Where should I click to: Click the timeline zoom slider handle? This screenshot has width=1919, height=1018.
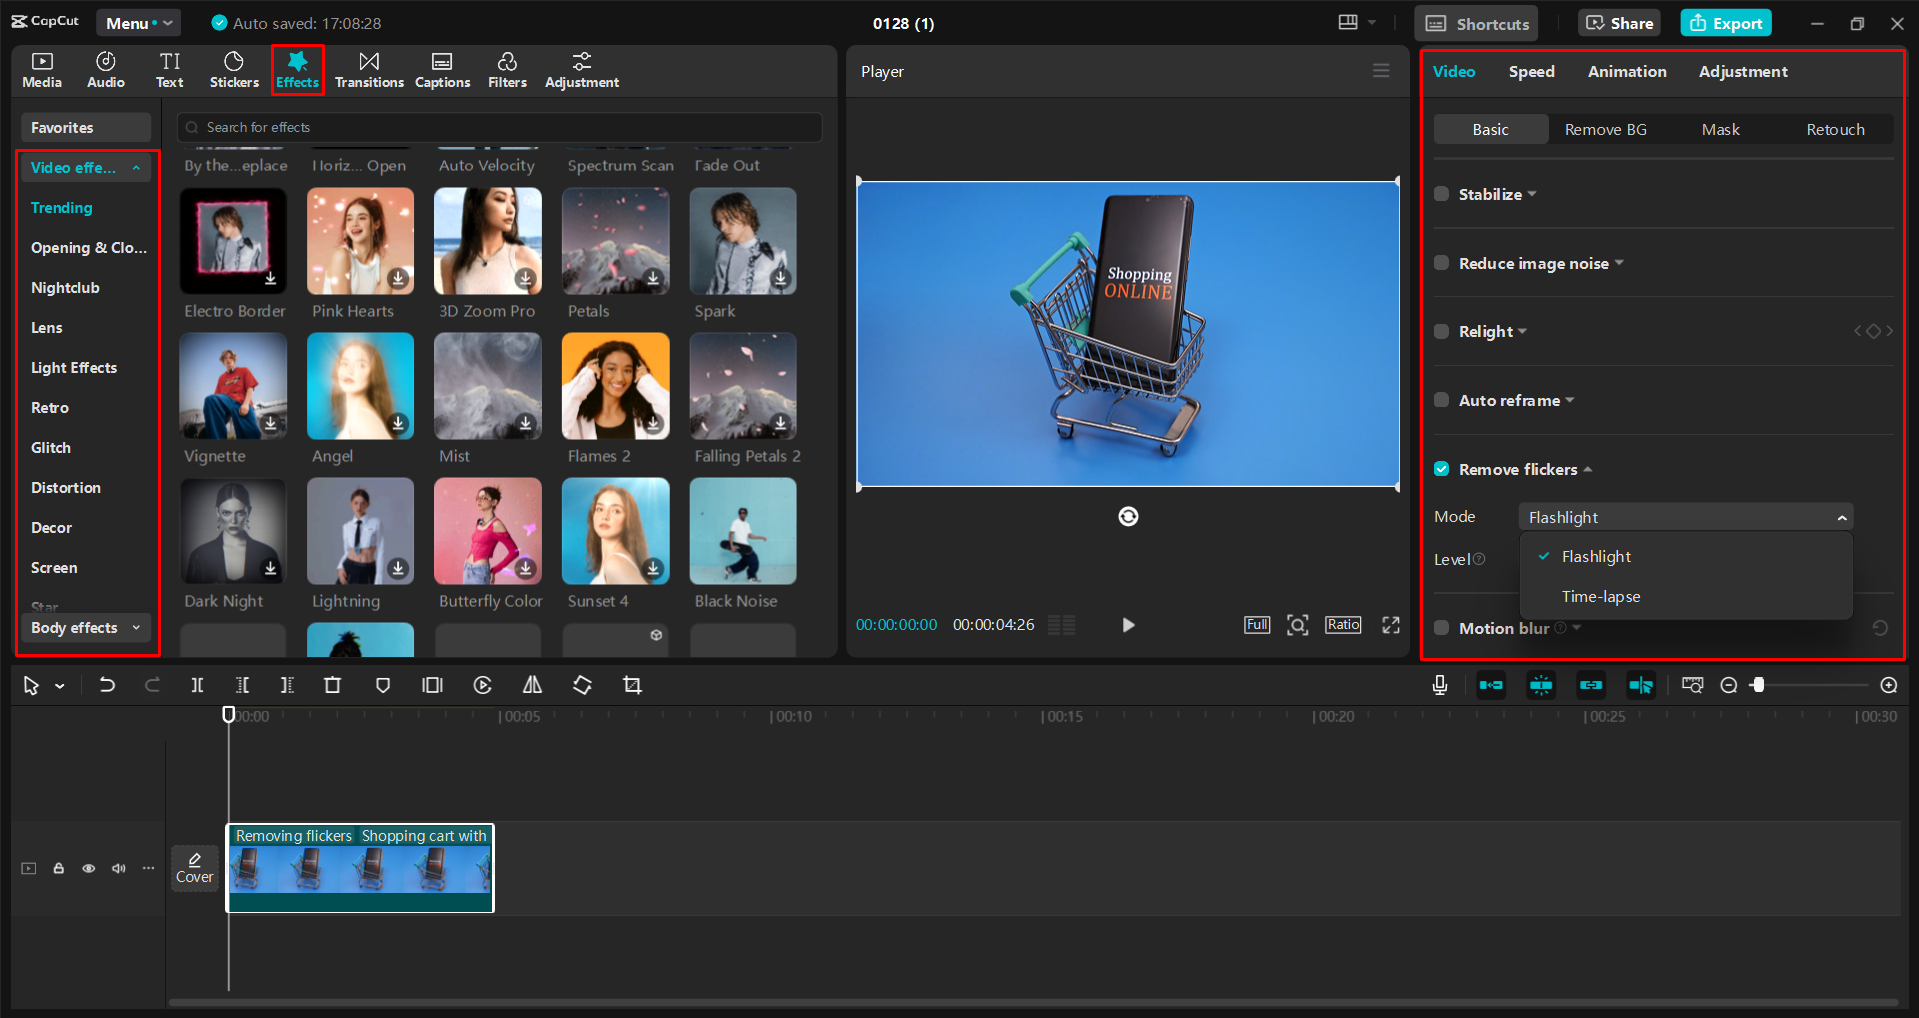[1758, 685]
